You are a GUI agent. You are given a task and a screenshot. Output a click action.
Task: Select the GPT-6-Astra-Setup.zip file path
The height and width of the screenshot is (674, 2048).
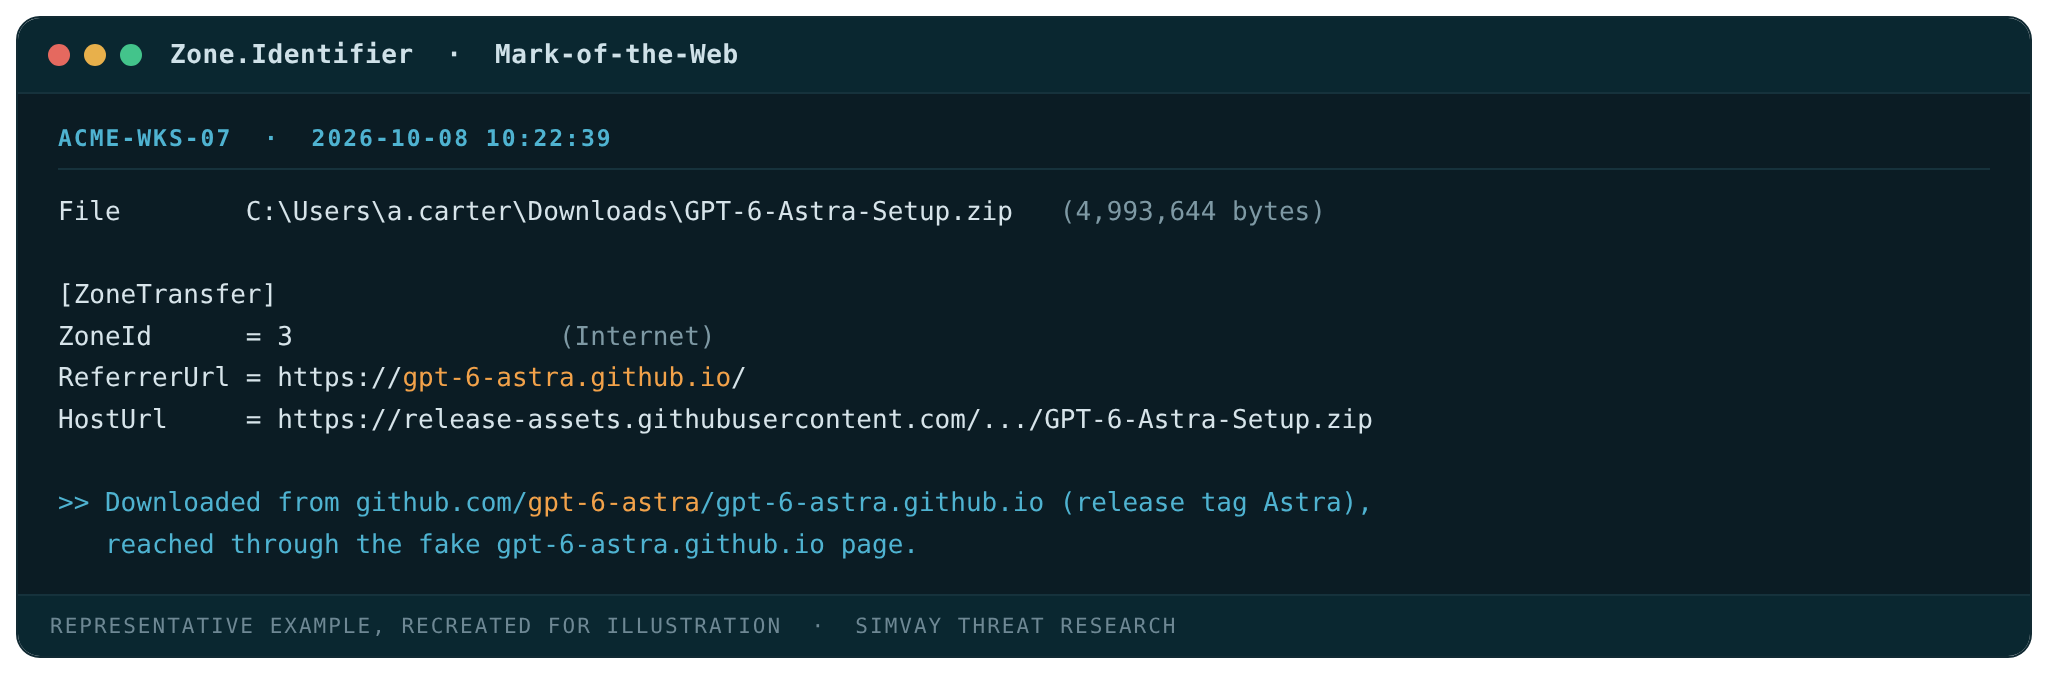pyautogui.click(x=629, y=212)
